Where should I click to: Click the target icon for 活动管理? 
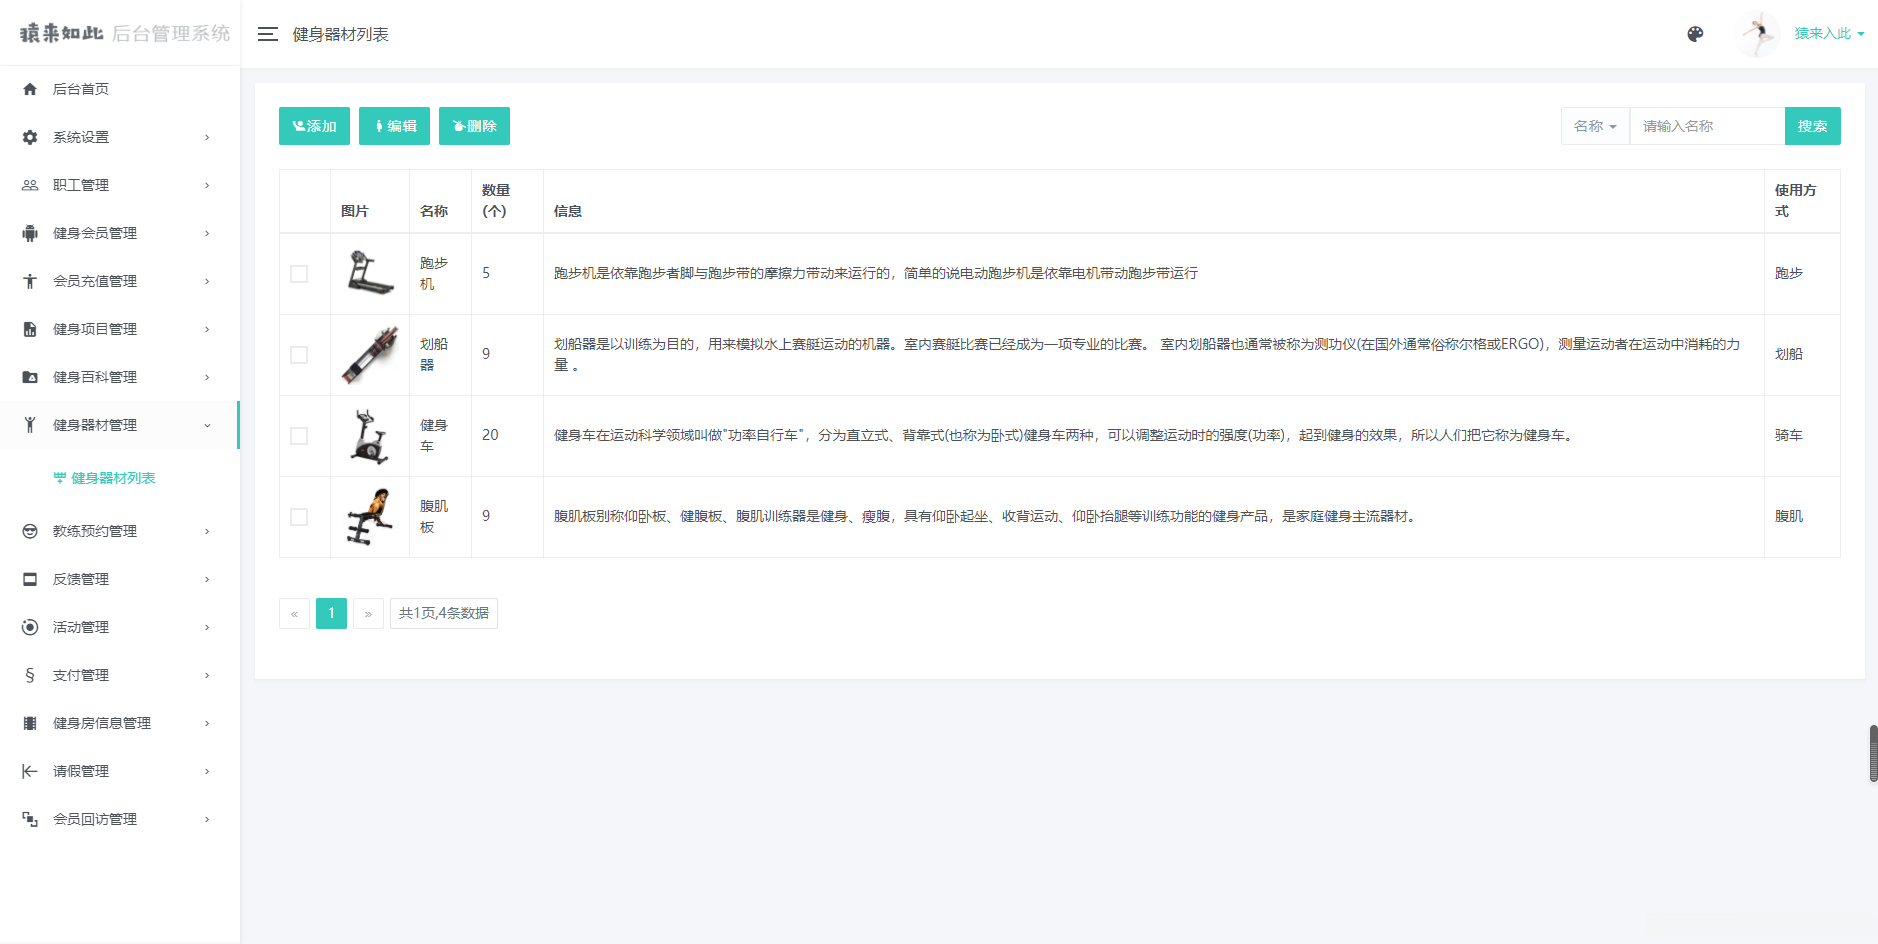[30, 627]
